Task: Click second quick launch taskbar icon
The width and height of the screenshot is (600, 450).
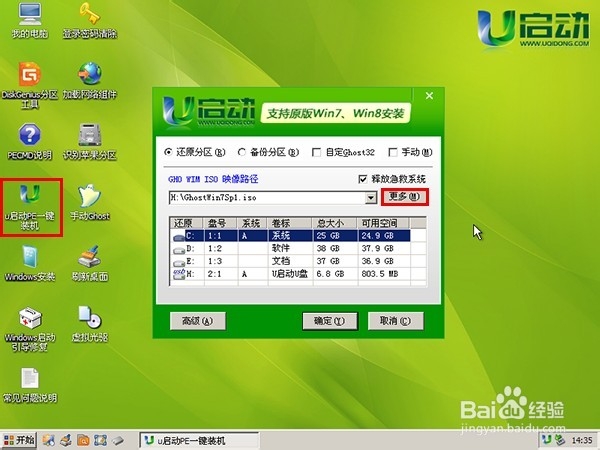Action: [66, 440]
